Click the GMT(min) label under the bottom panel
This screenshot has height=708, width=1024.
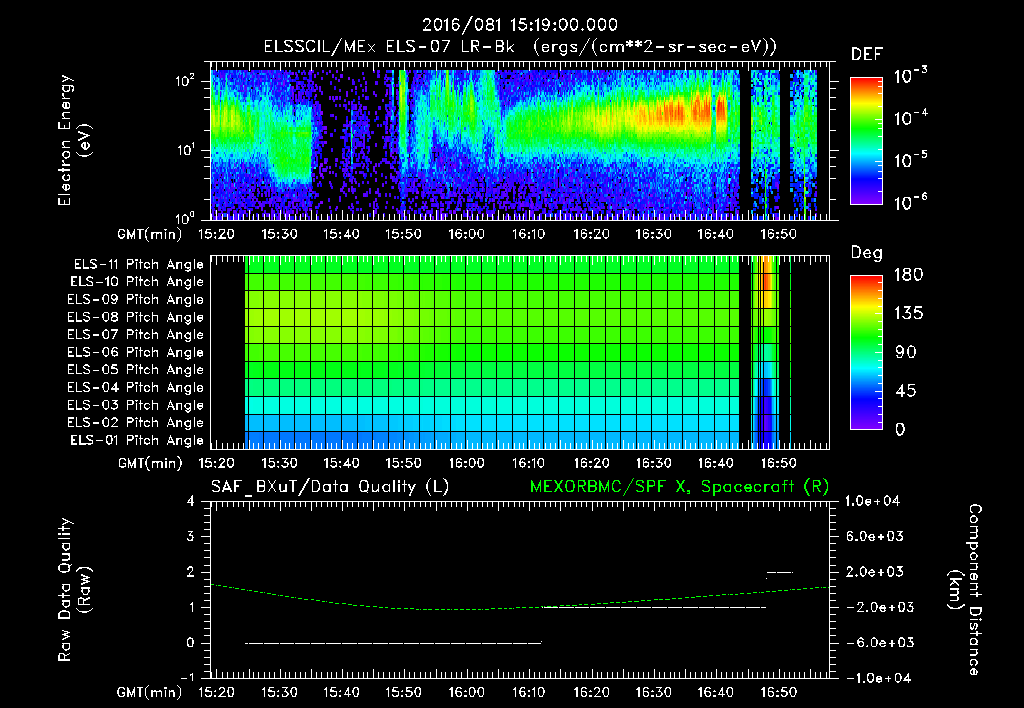(x=150, y=693)
